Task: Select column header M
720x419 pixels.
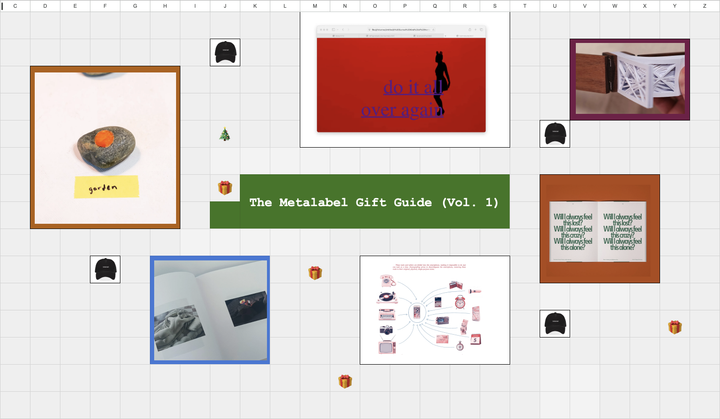Action: click(315, 6)
